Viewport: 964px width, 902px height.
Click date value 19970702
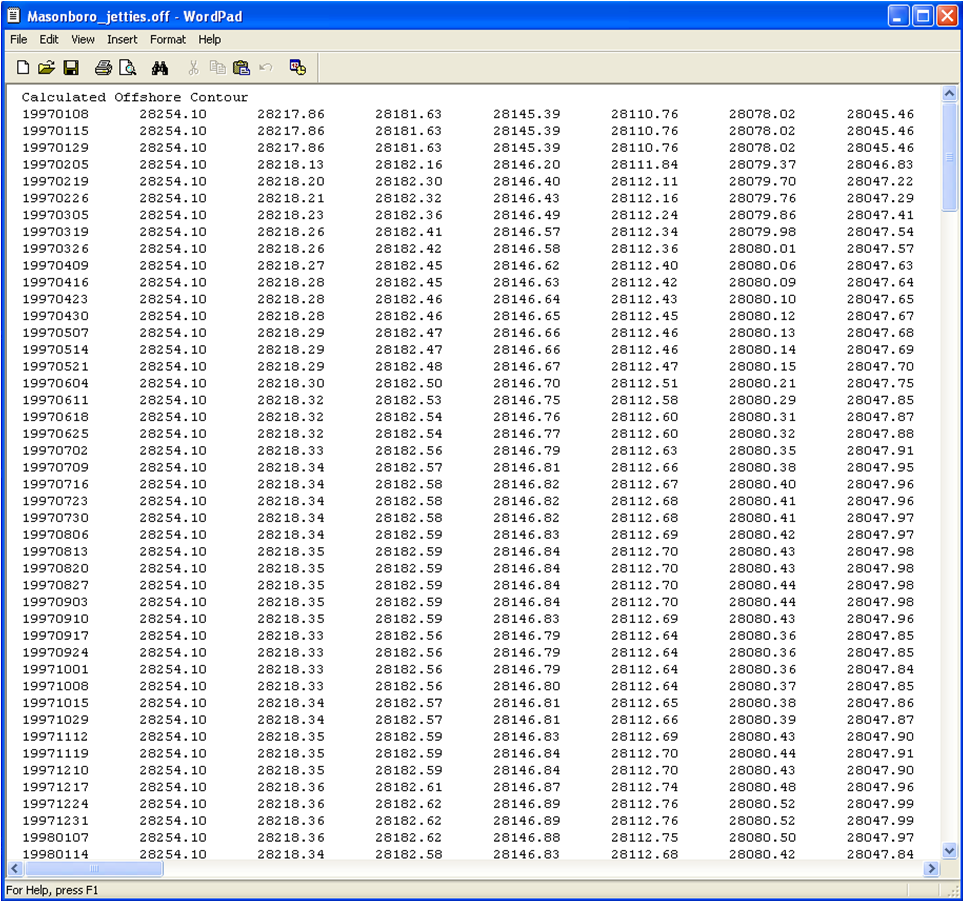[55, 450]
